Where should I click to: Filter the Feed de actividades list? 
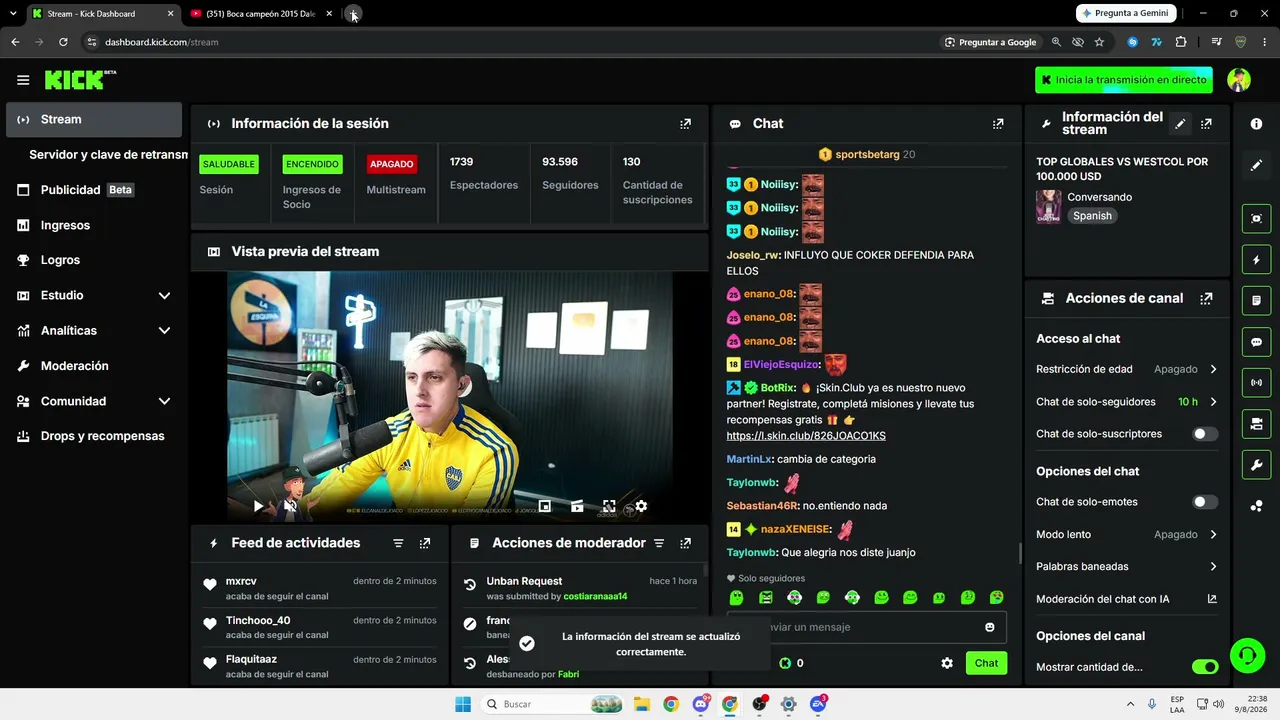point(398,543)
